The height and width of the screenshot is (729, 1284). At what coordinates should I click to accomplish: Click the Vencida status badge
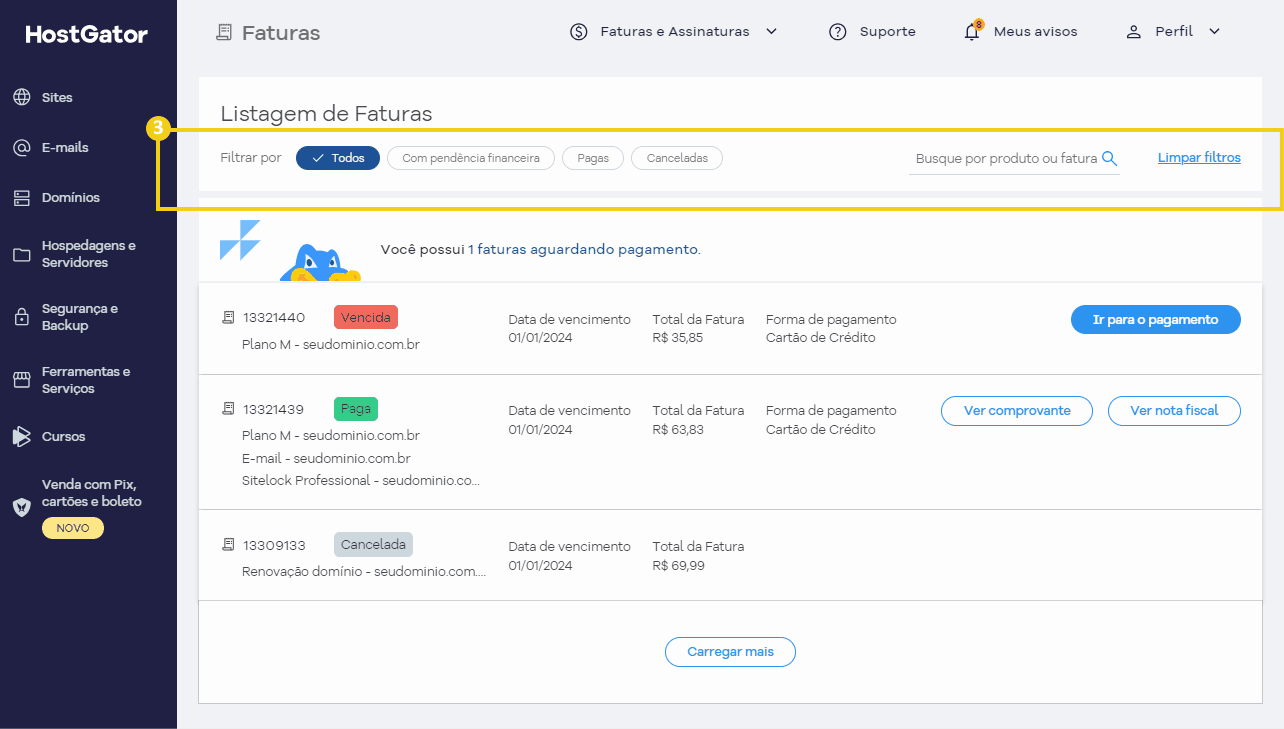click(x=366, y=317)
